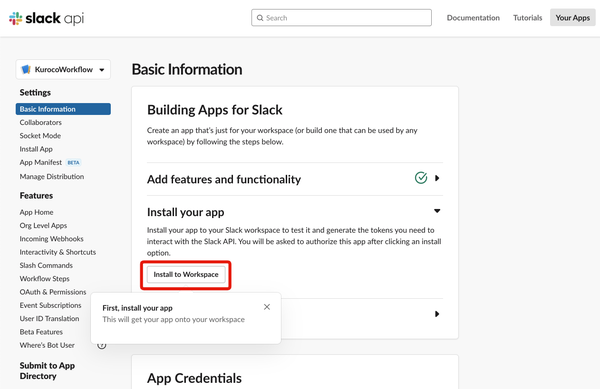600x389 pixels.
Task: Click the Settings sidebar heading
Action: point(35,93)
